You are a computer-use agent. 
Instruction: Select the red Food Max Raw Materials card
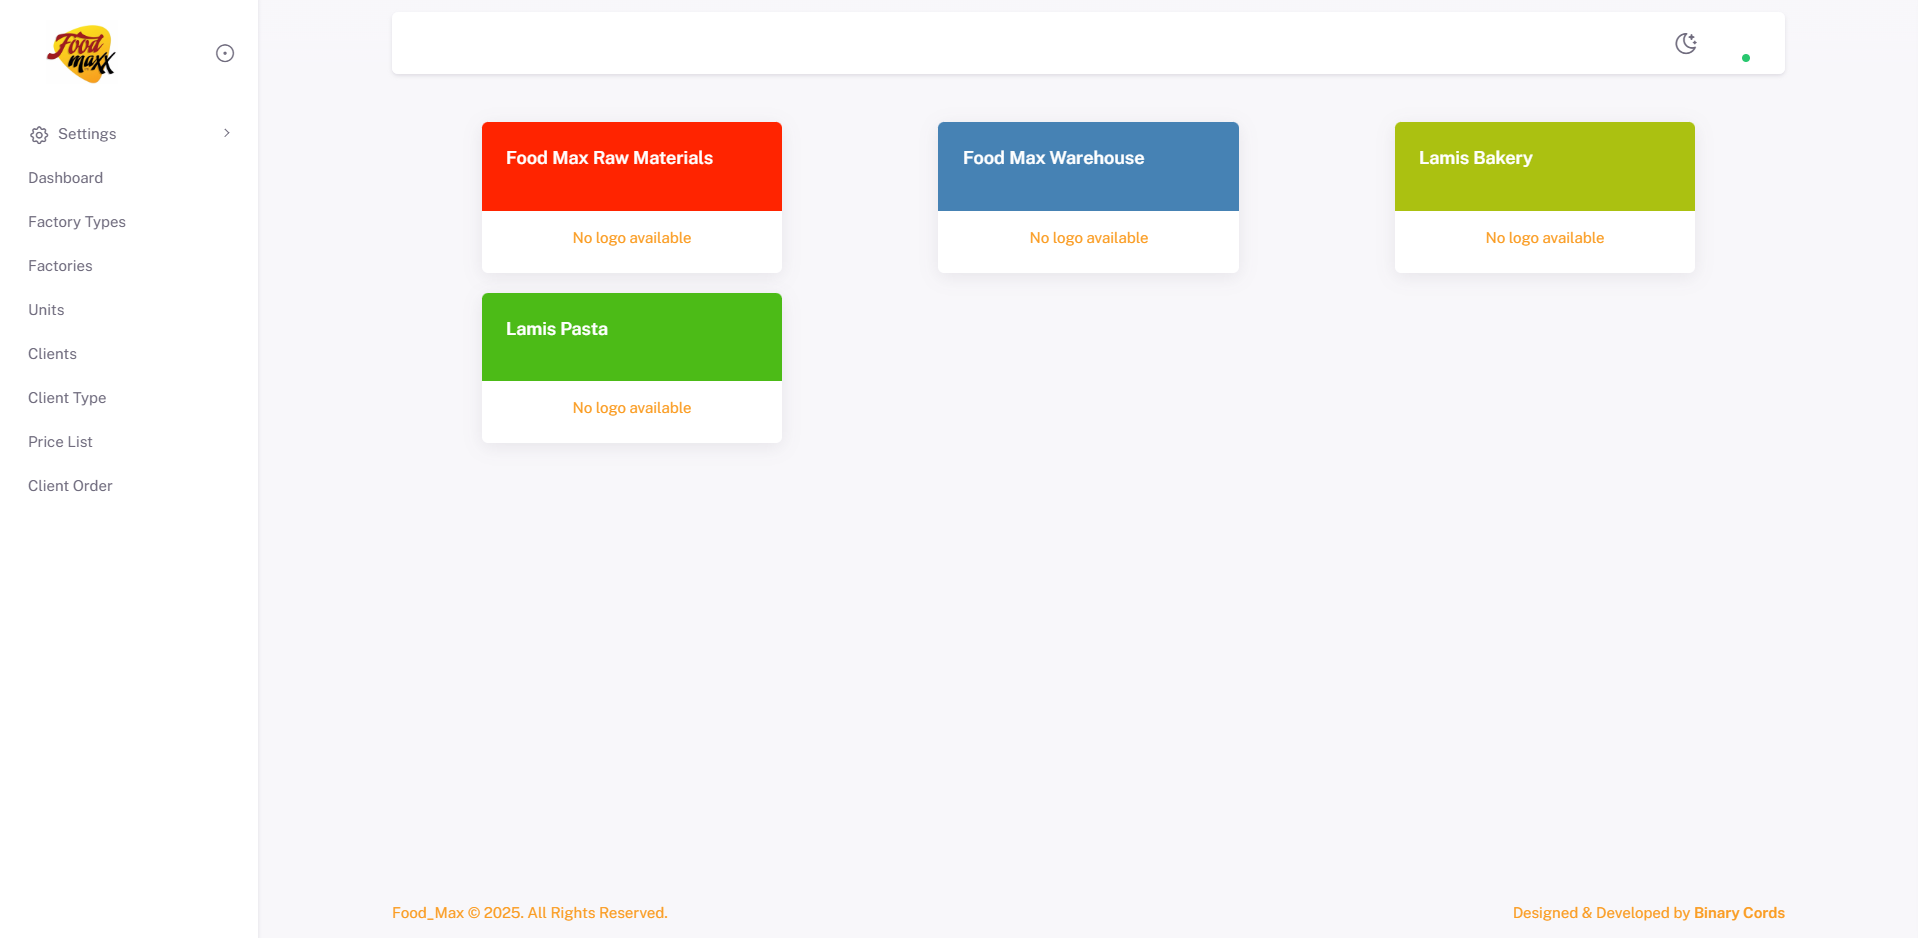631,166
